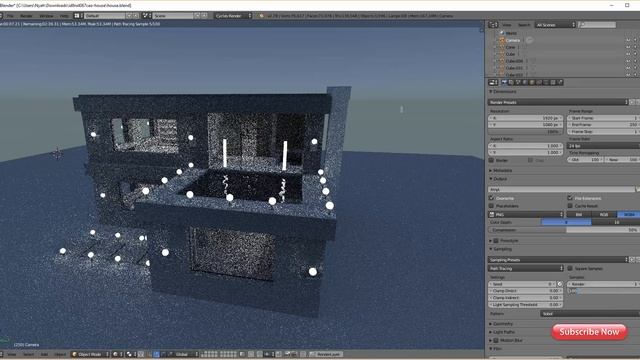
Task: Adjust the Compression slider
Action: click(x=564, y=230)
